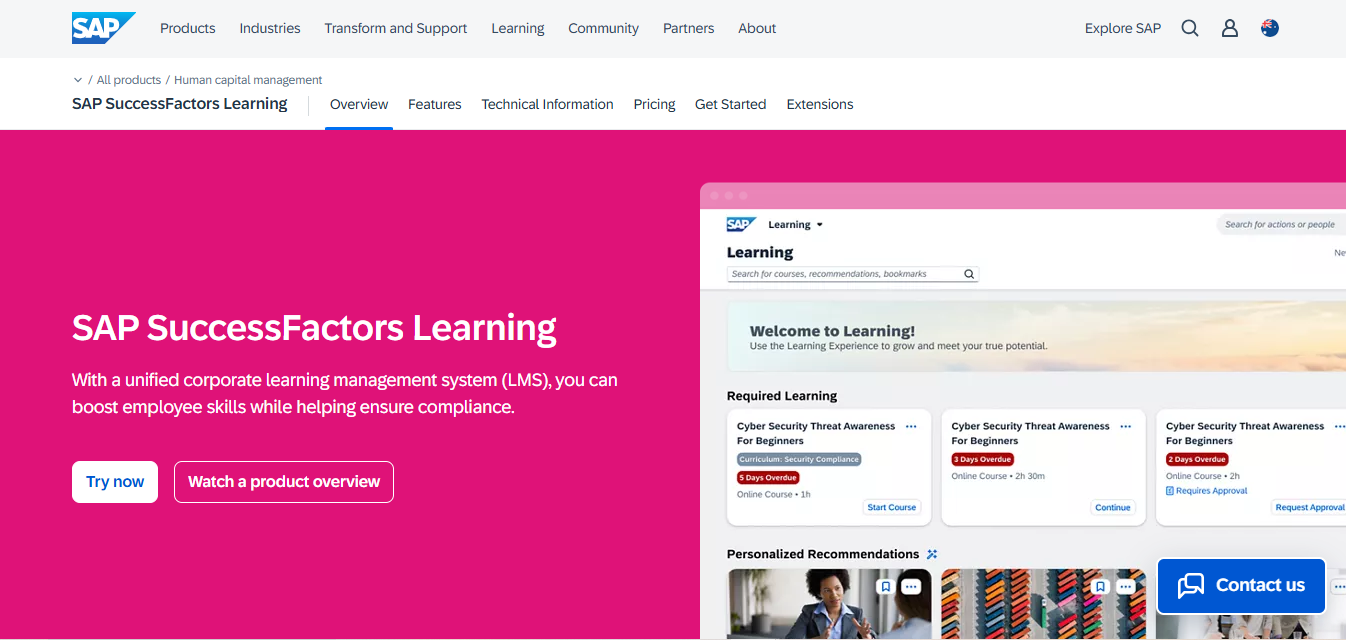
Task: Open more options on 3 Days Overdue card
Action: [1126, 426]
